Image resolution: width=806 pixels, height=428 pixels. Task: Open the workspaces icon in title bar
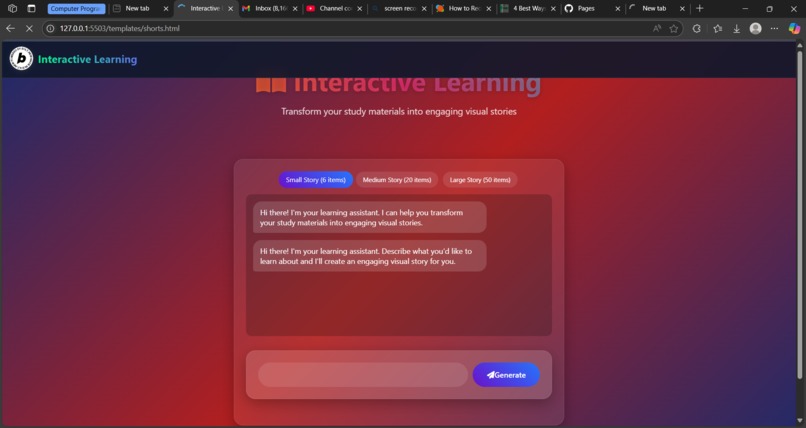[x=12, y=8]
